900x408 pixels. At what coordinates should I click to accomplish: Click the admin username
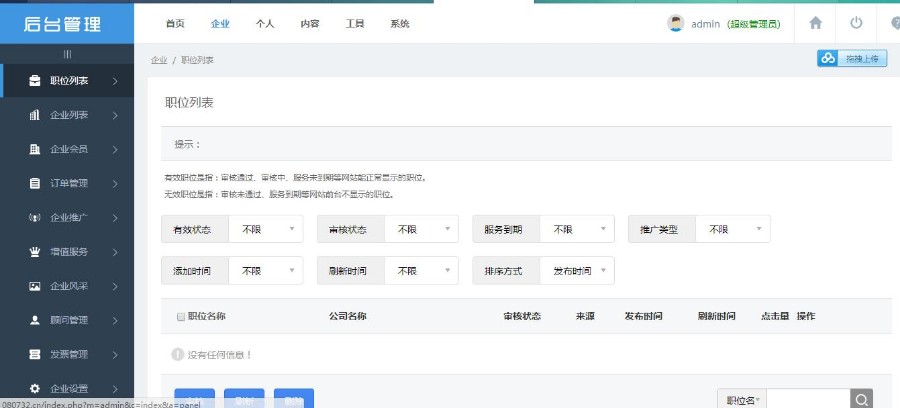(705, 24)
